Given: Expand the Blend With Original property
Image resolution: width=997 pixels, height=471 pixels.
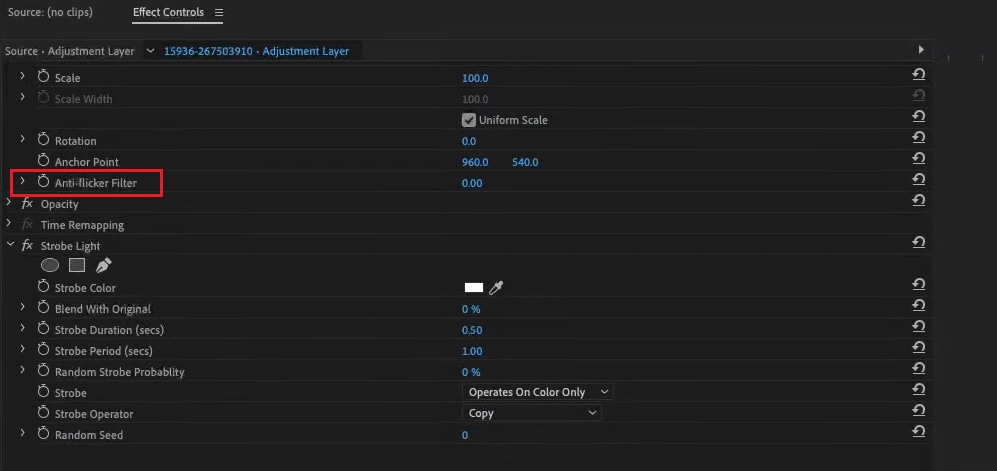Looking at the screenshot, I should pyautogui.click(x=22, y=307).
